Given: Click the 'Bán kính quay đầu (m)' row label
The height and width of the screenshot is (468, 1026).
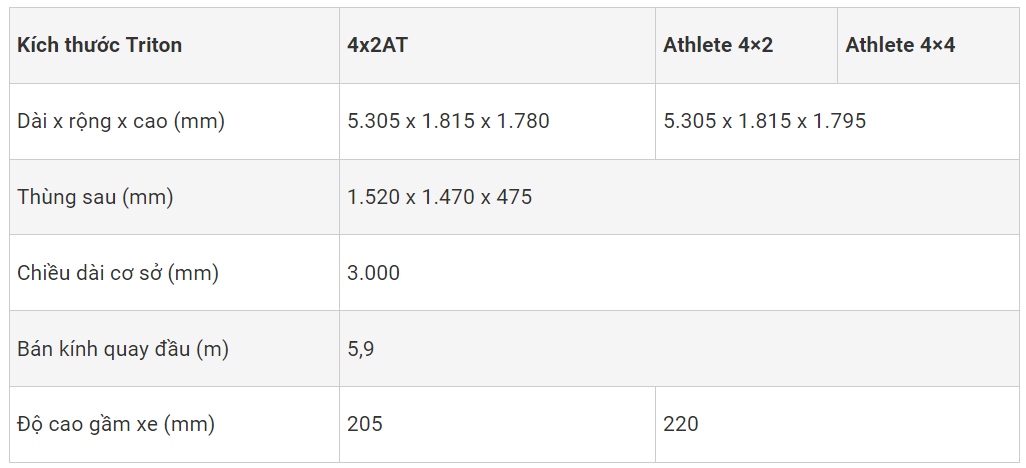Looking at the screenshot, I should coord(123,349).
